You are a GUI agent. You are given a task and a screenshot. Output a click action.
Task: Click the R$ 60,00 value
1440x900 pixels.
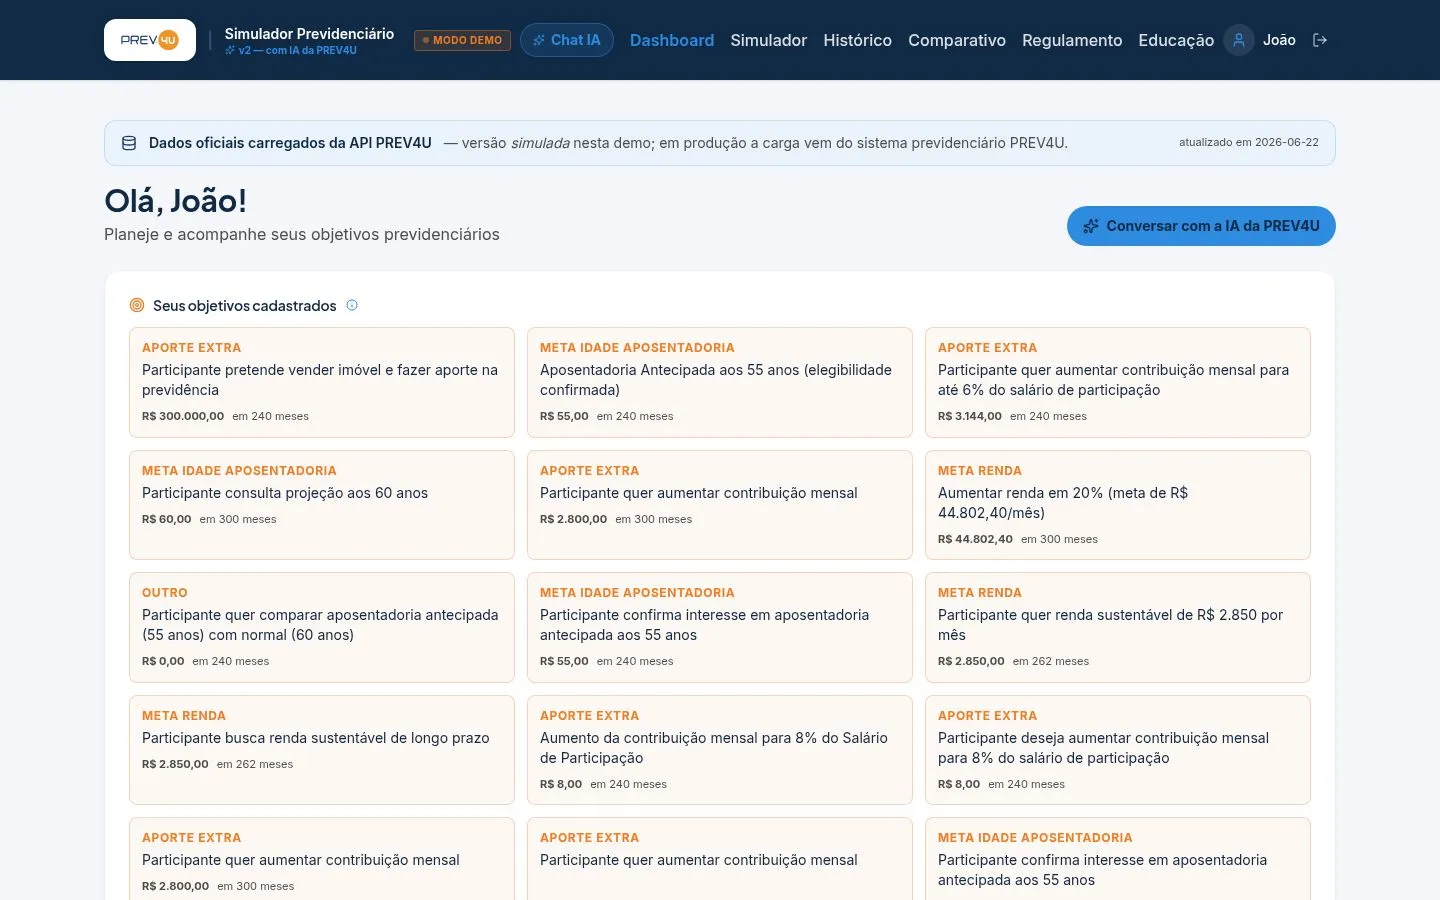tap(167, 519)
